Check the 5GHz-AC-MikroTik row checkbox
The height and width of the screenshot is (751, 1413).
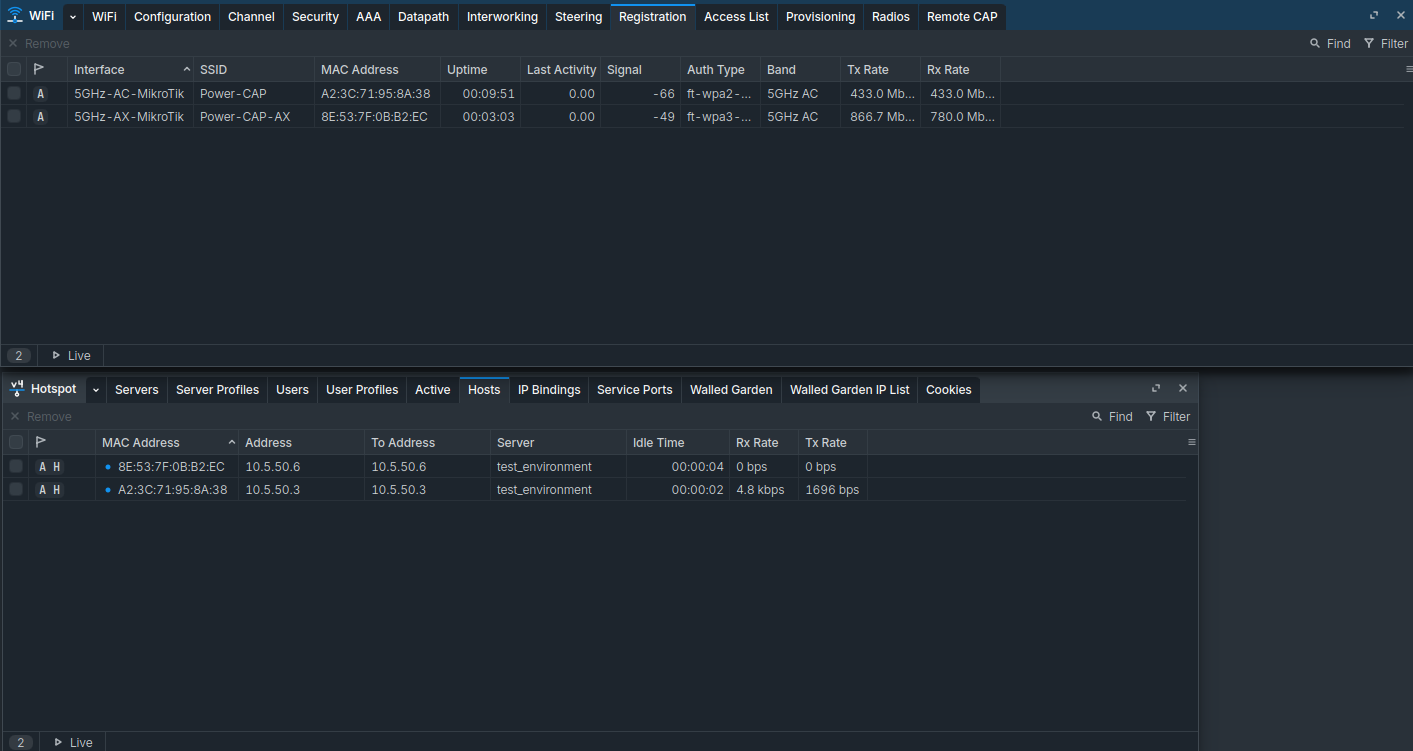click(x=14, y=93)
